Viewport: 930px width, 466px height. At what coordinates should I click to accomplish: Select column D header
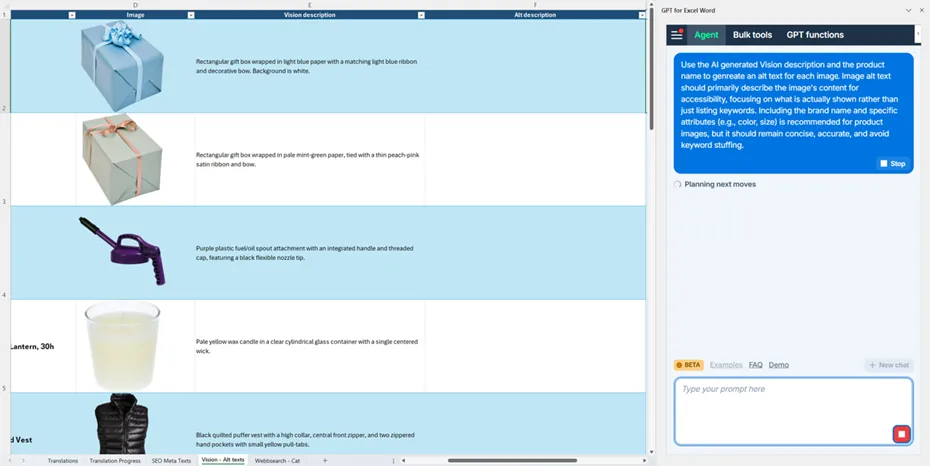135,5
